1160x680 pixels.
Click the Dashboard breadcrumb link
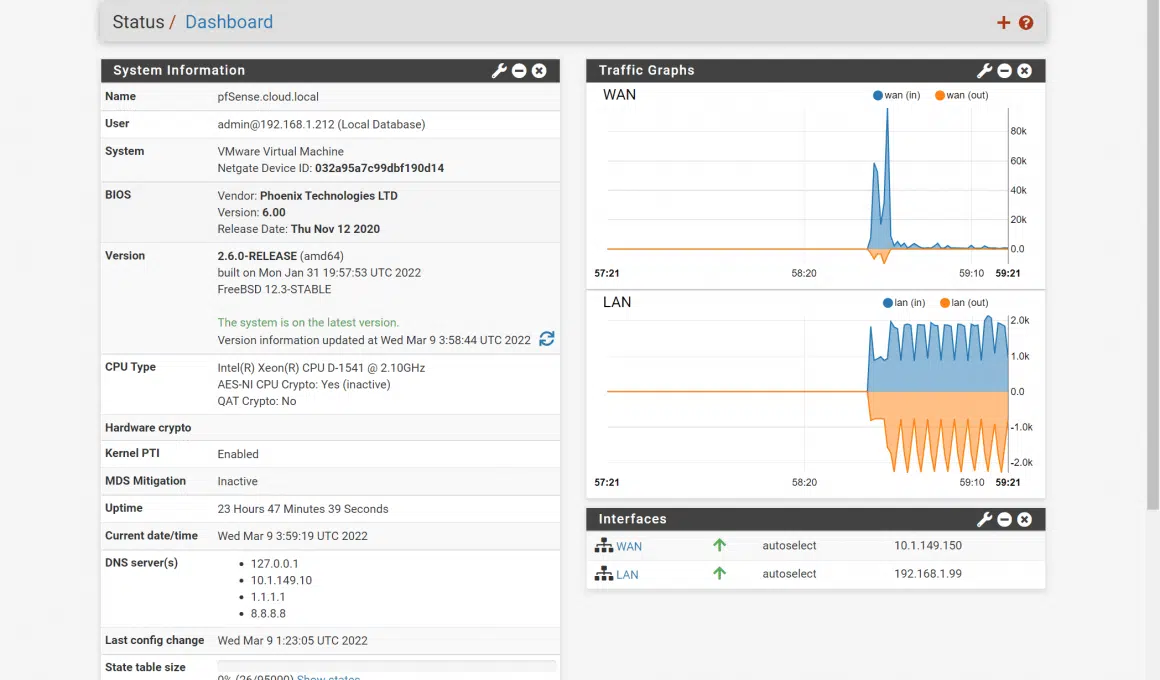click(x=228, y=22)
